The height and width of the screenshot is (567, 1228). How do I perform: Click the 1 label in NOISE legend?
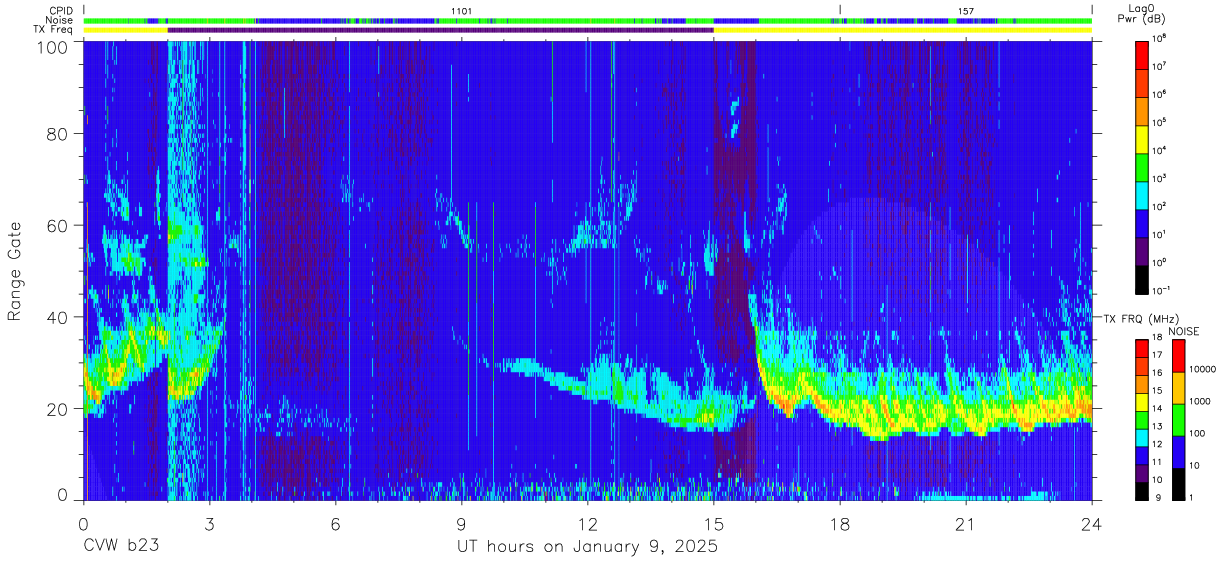[x=1192, y=496]
